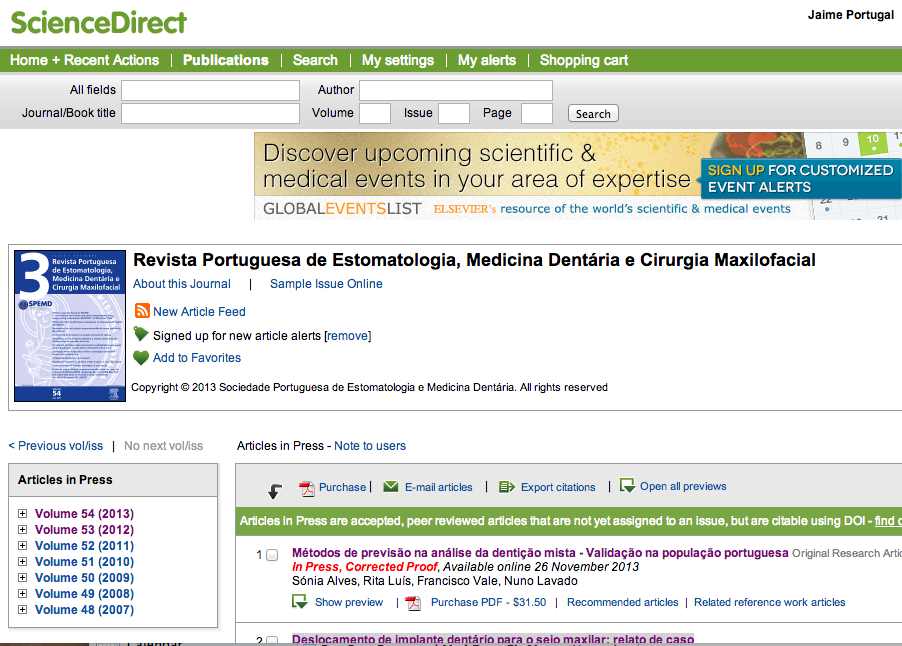Viewport: 902px width, 646px height.
Task: Expand Volume 52 (2011)
Action: 22,545
